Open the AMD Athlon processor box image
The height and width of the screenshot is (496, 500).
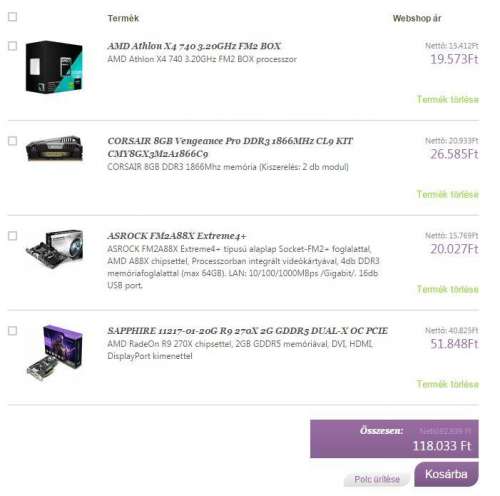tap(54, 67)
